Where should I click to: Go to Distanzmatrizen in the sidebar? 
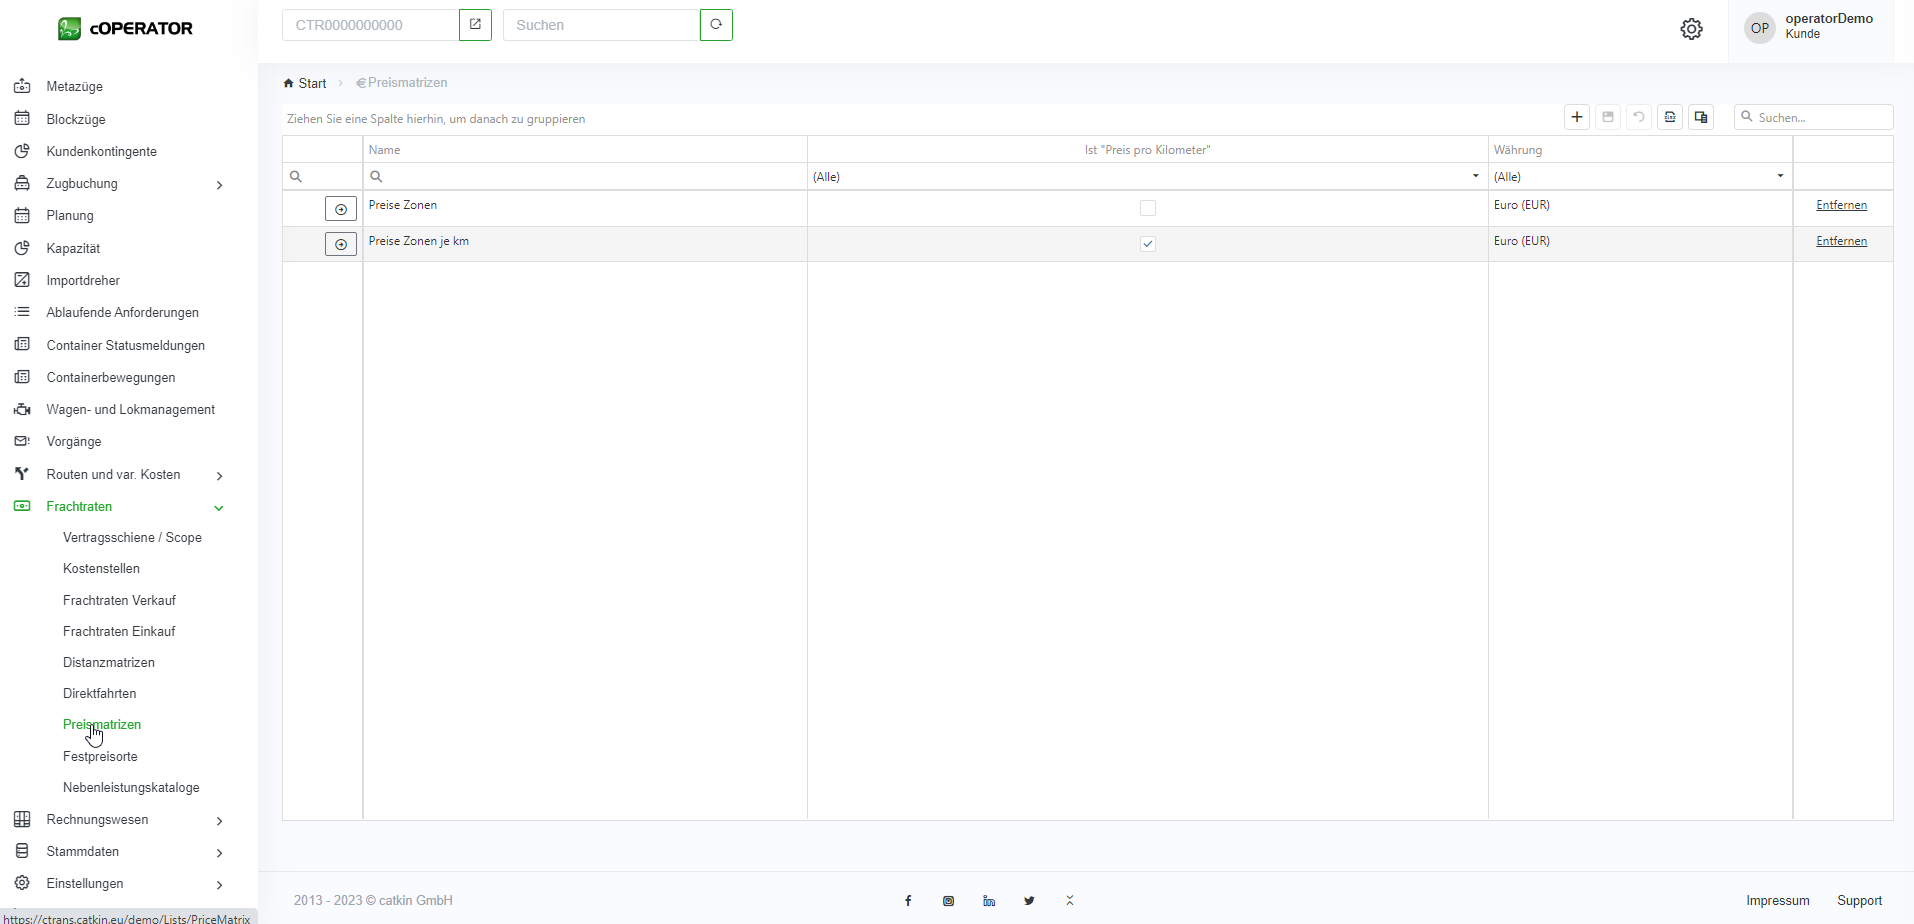click(109, 662)
